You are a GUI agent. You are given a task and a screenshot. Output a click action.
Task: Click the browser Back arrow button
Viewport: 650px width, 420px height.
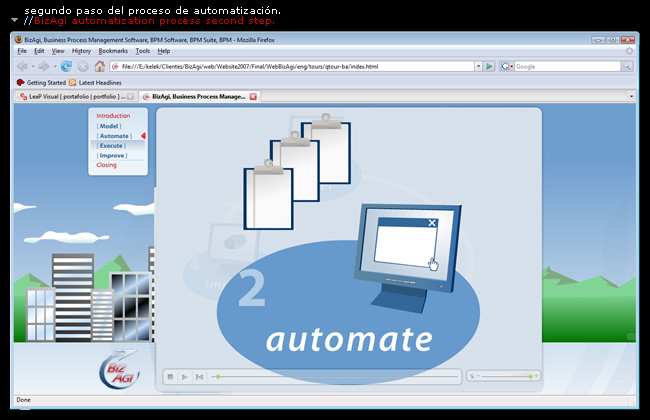[x=22, y=66]
